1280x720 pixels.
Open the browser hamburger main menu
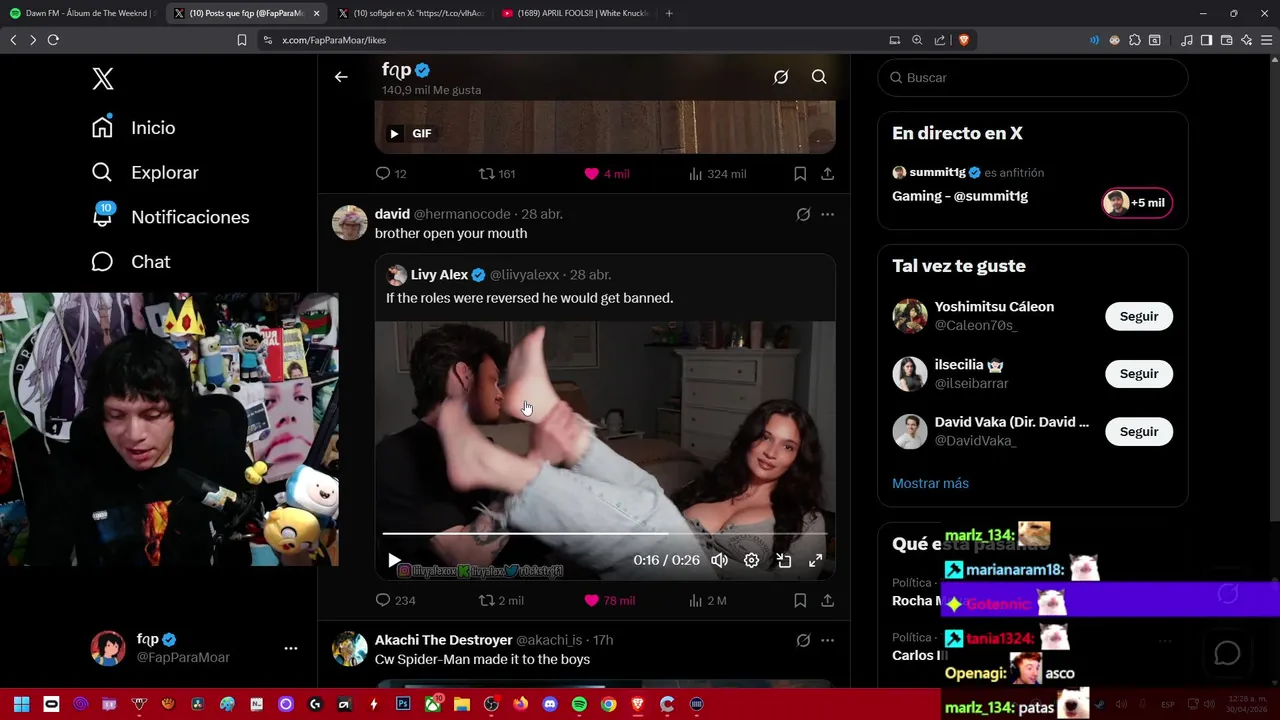coord(1266,40)
